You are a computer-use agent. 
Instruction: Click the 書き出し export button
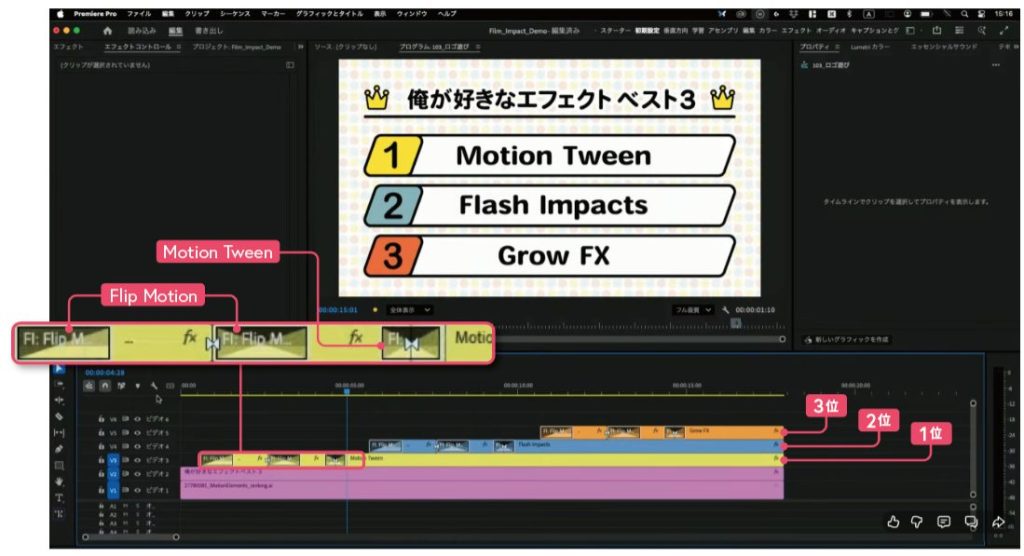pos(209,31)
